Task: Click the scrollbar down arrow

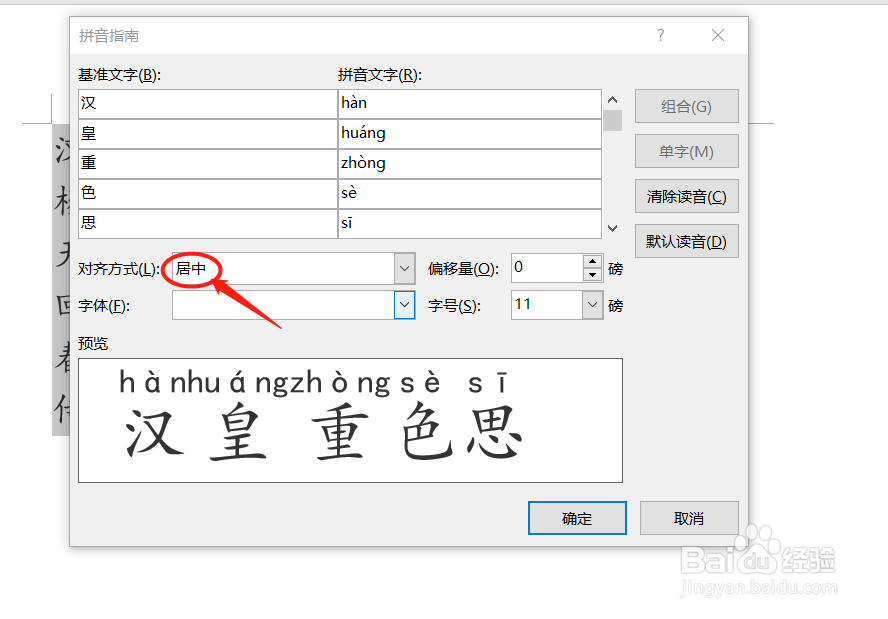Action: click(612, 228)
